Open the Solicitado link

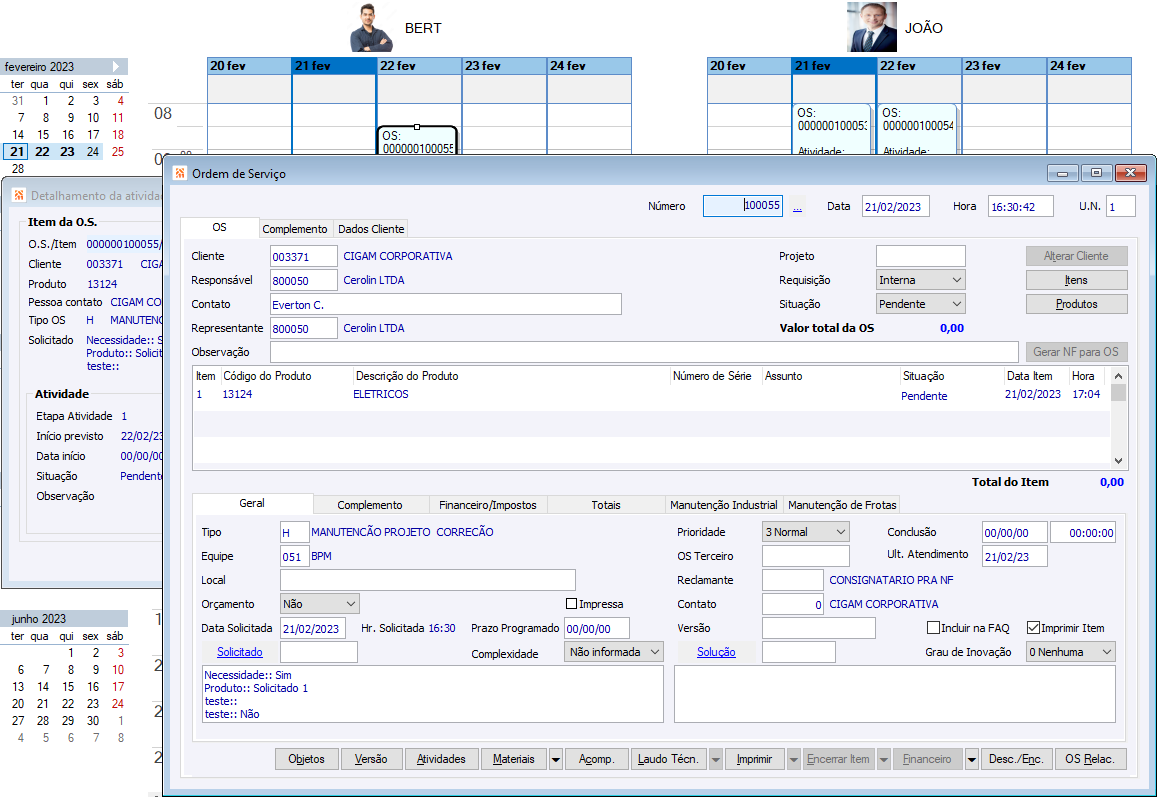(x=240, y=652)
